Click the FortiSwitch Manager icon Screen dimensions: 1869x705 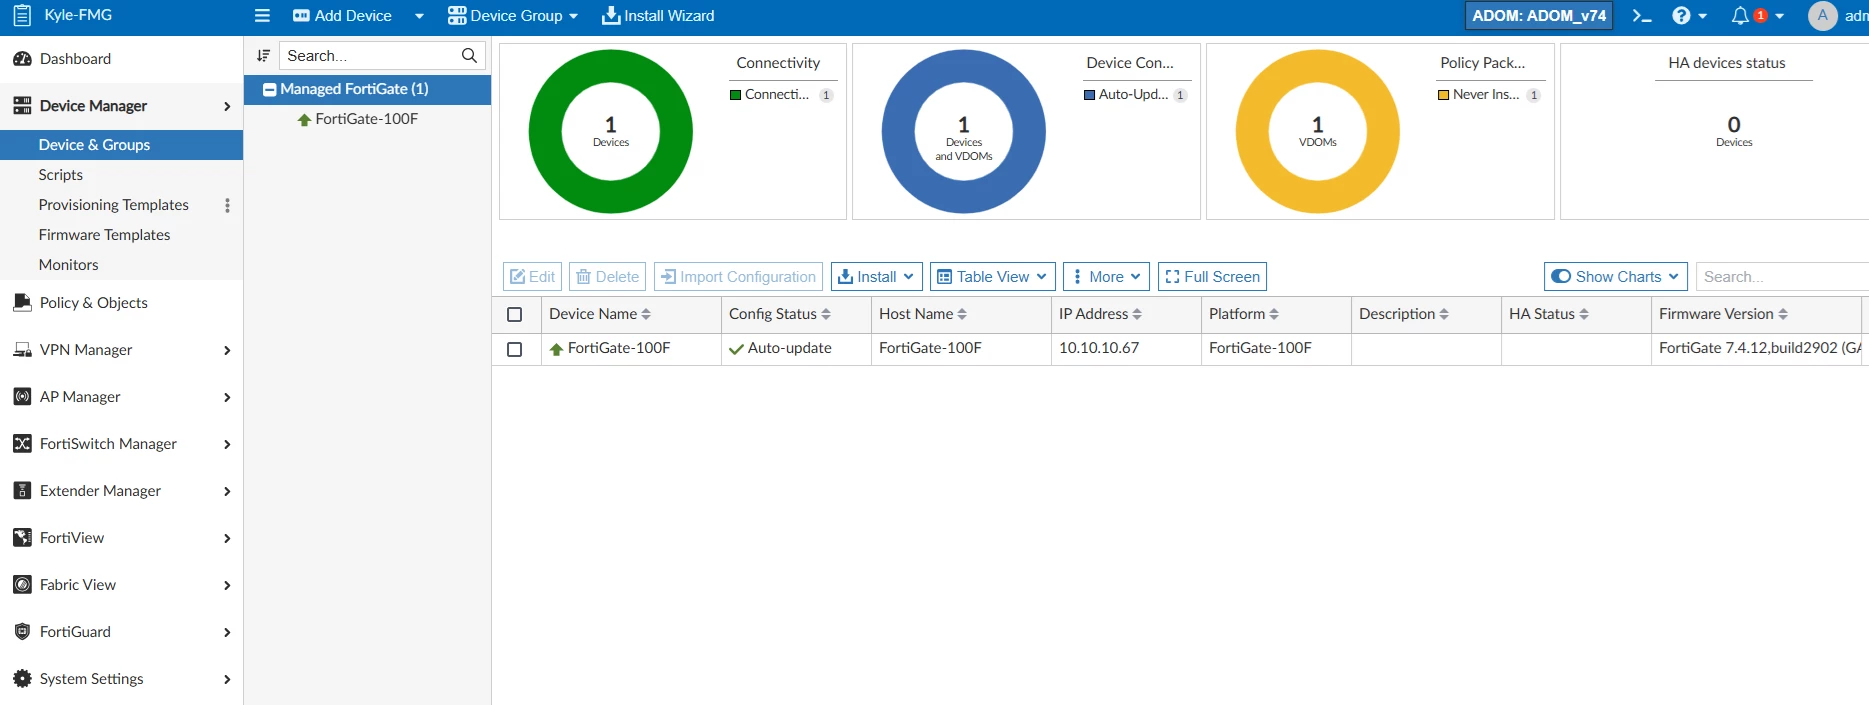click(x=22, y=444)
